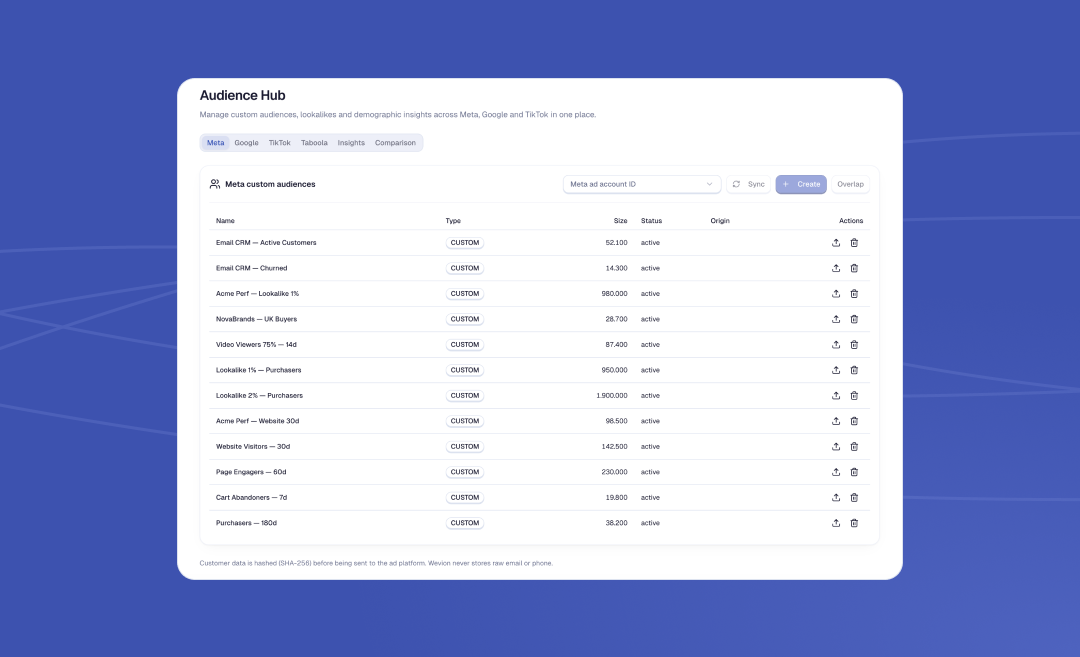Open the TikTok tab
This screenshot has width=1080, height=657.
coord(279,143)
